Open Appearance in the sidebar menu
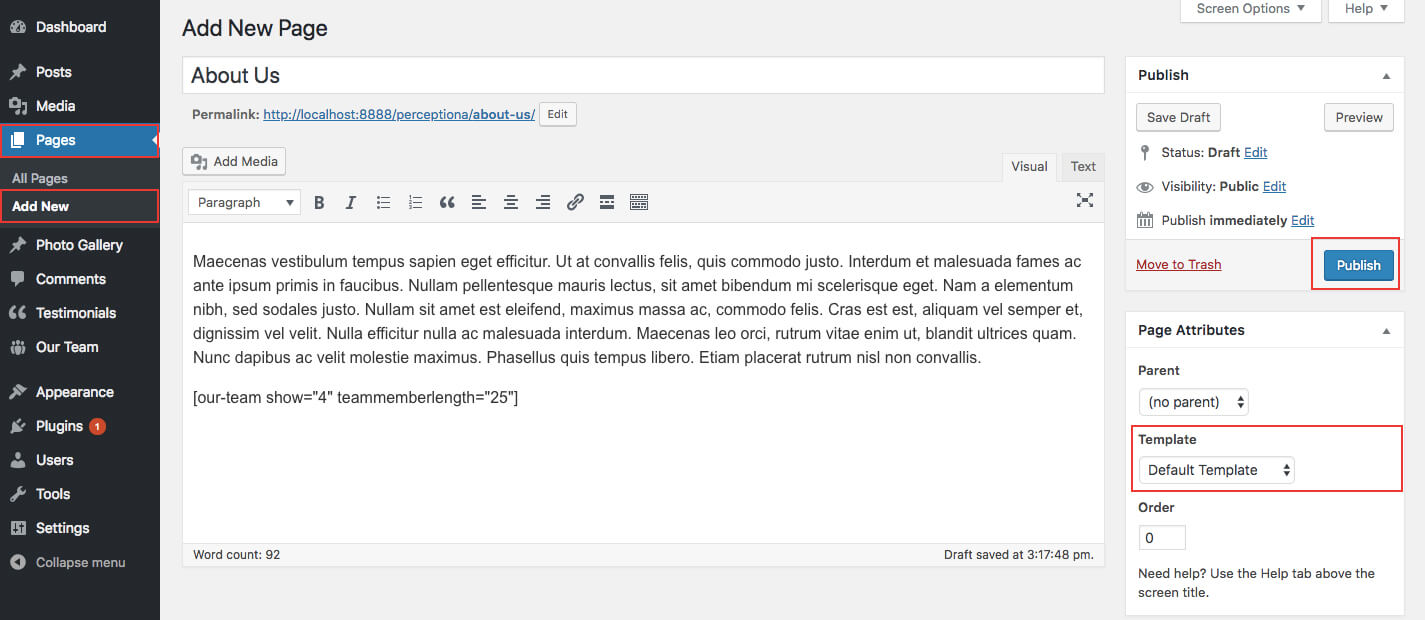Viewport: 1425px width, 620px height. click(75, 392)
